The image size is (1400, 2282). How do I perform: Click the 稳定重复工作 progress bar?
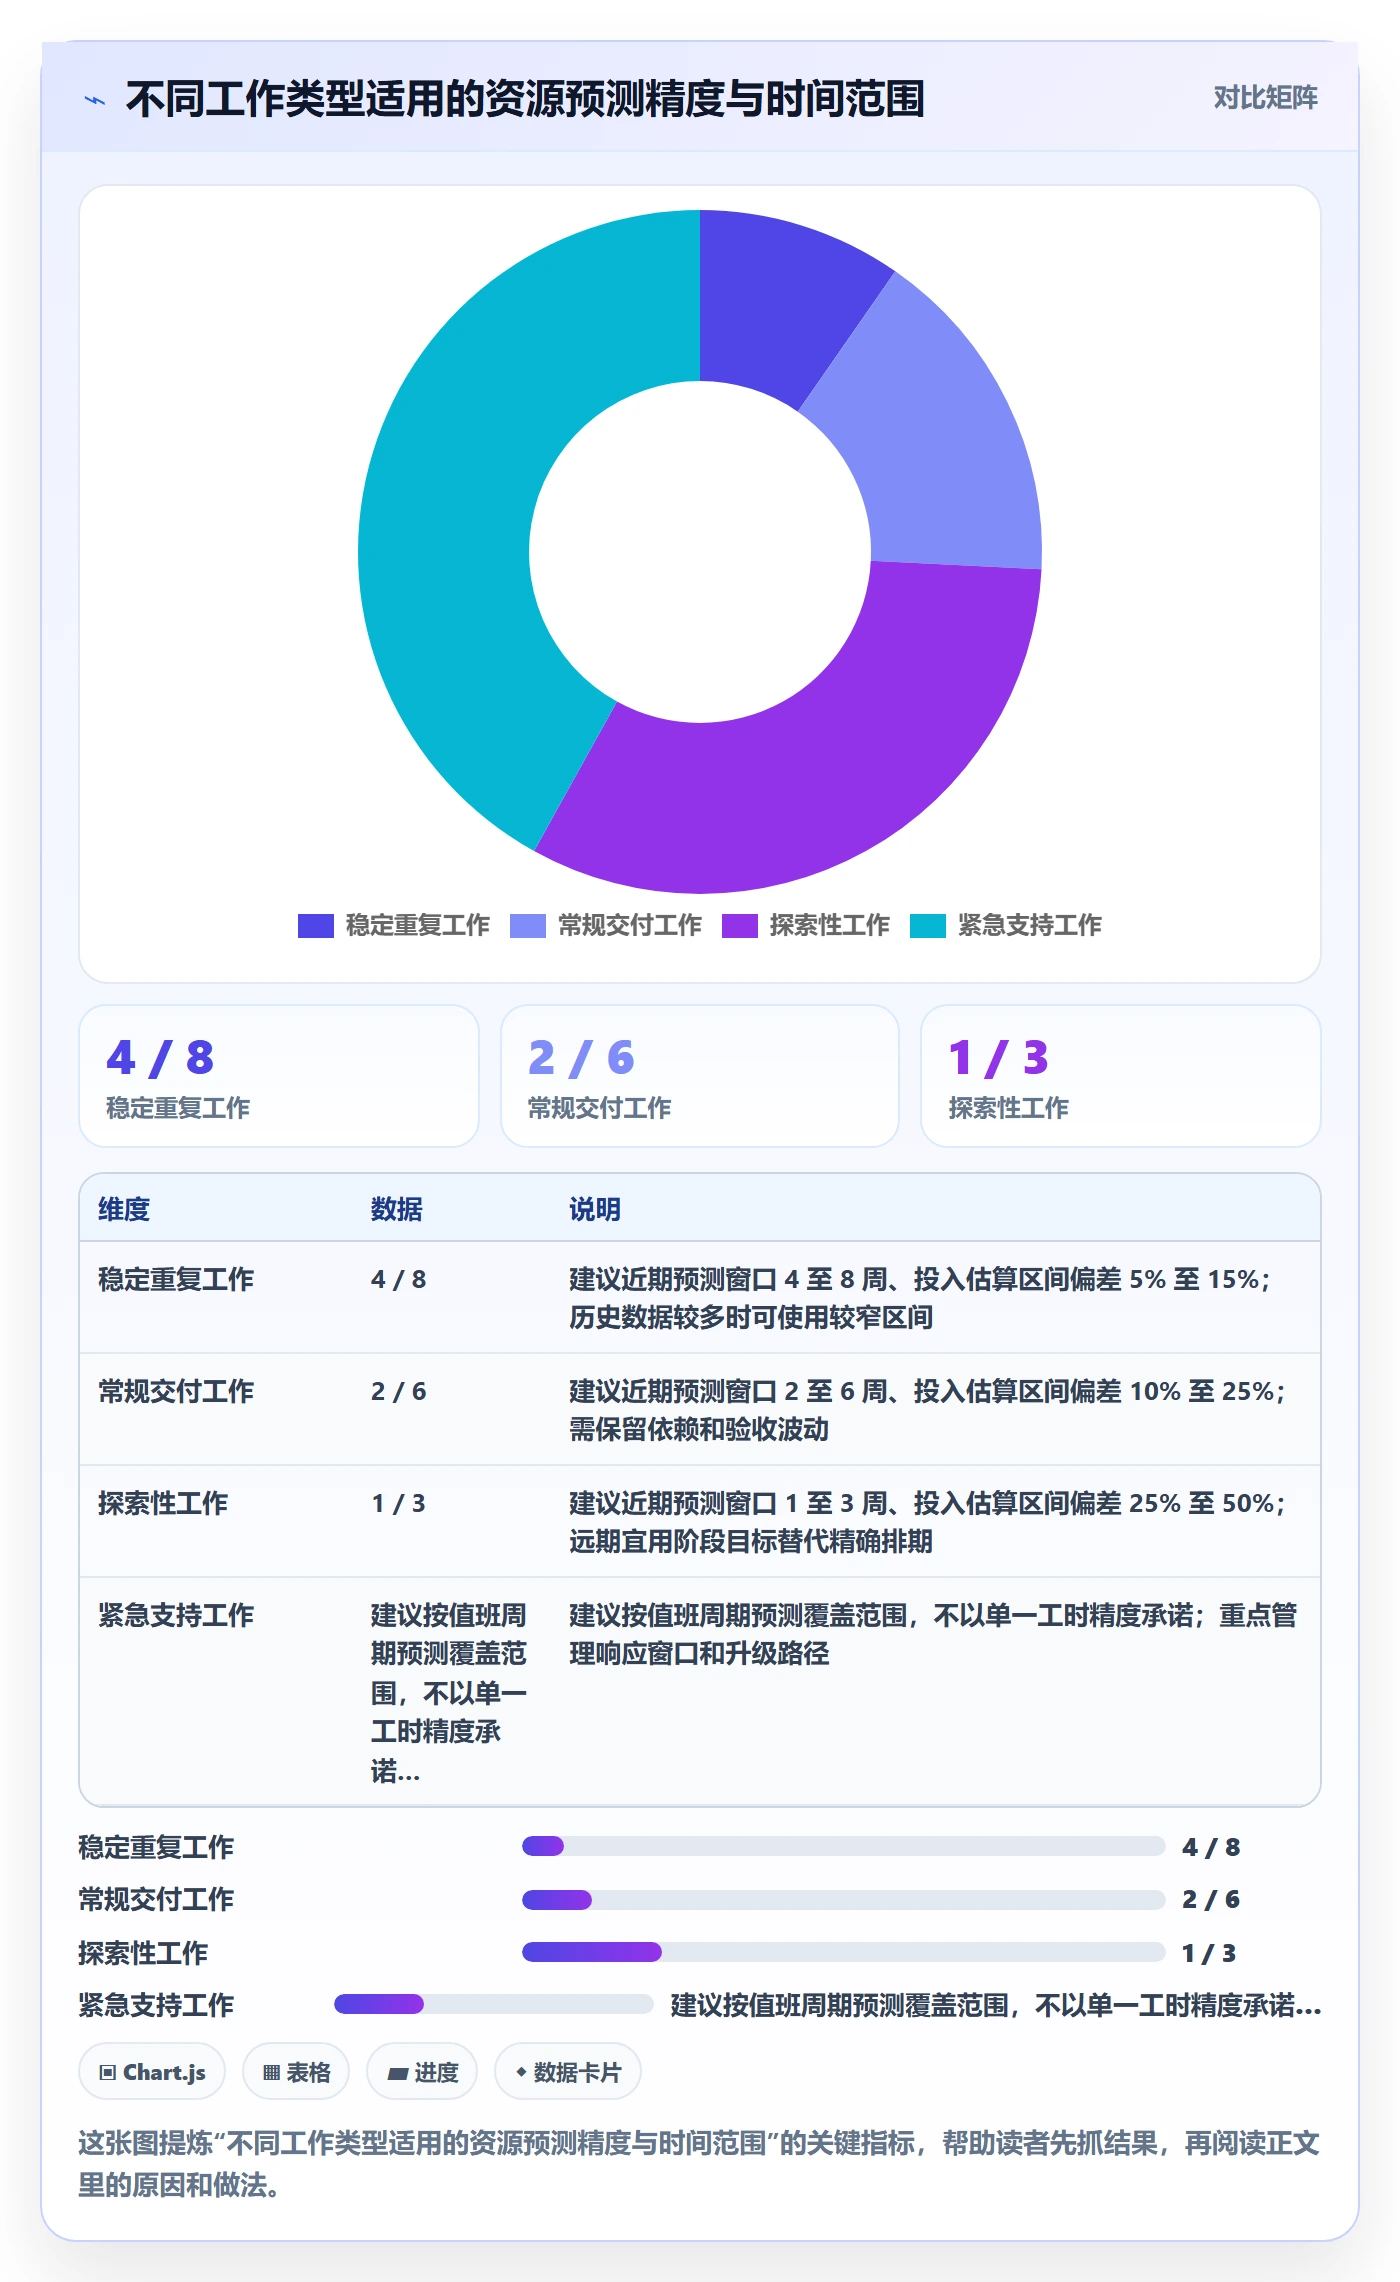pyautogui.click(x=843, y=1846)
